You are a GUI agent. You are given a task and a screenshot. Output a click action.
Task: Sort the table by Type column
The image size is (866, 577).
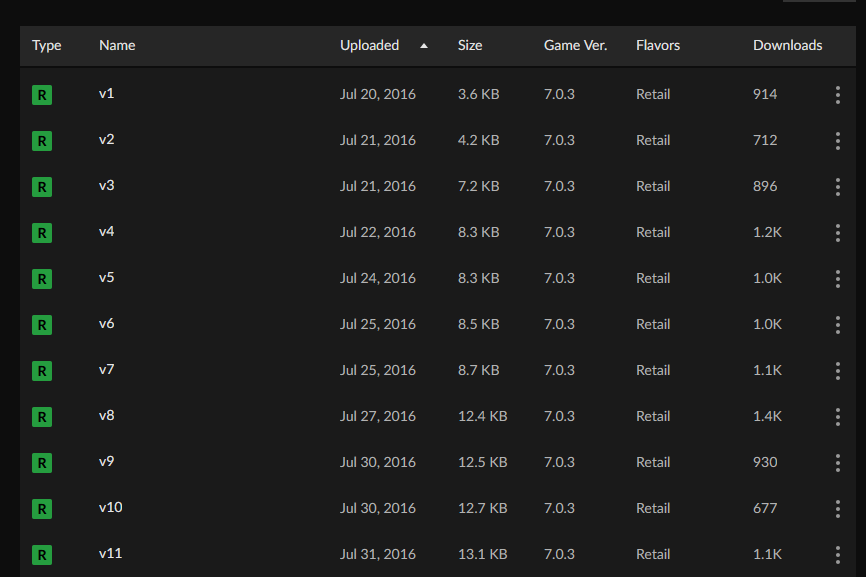(x=46, y=46)
